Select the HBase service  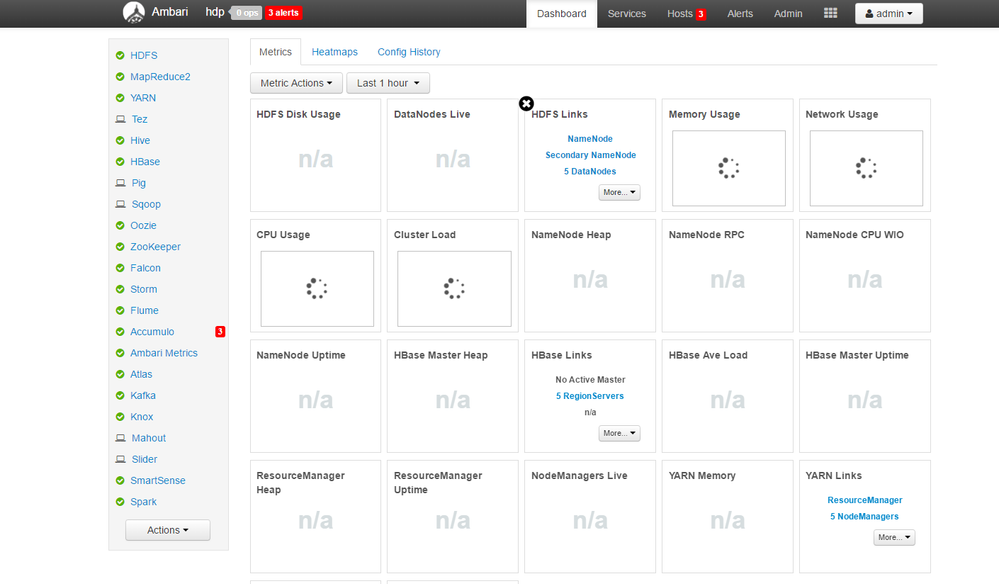point(145,162)
